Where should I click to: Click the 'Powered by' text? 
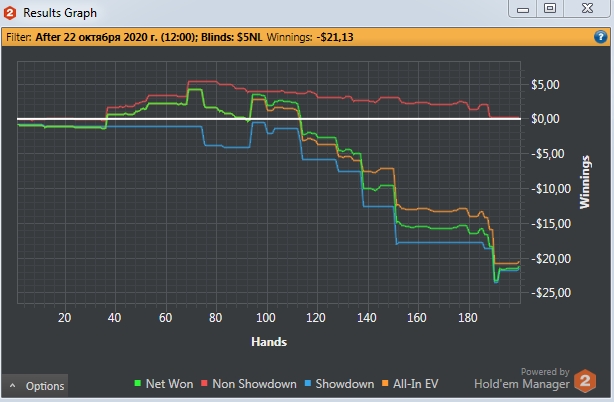pos(545,371)
